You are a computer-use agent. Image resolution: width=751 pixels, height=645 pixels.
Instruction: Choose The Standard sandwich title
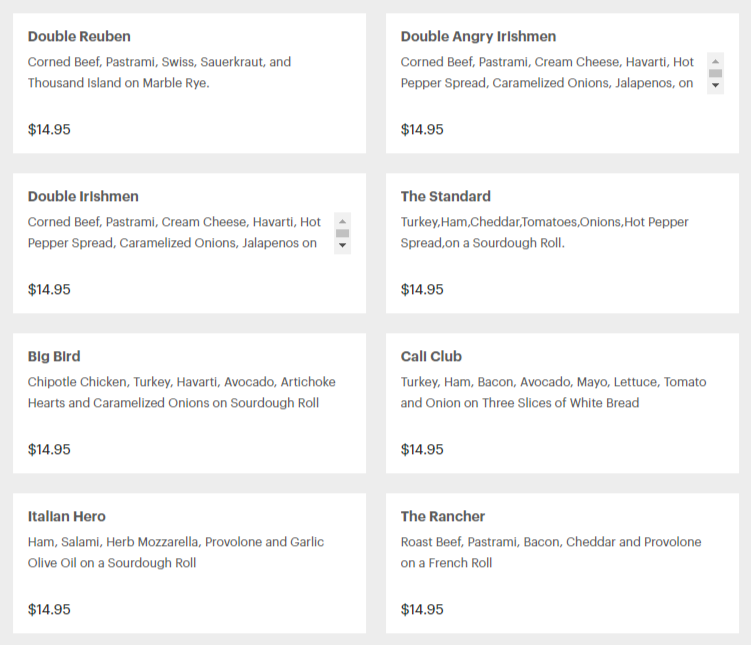coord(445,196)
